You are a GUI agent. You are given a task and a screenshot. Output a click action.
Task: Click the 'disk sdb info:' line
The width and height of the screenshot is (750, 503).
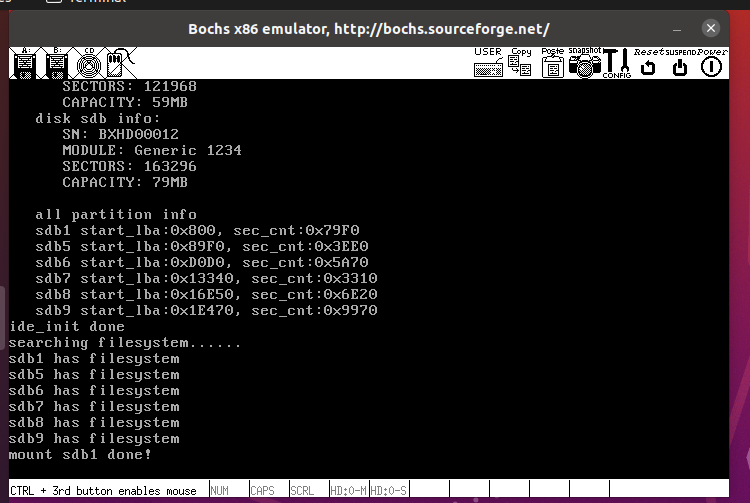point(98,118)
